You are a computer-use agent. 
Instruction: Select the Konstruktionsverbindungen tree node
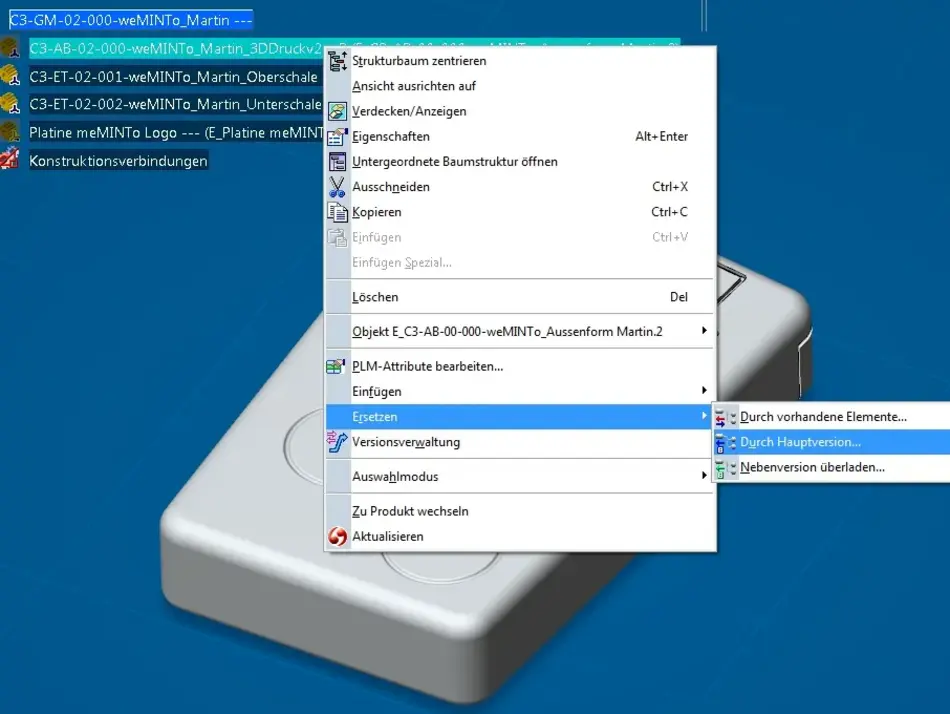click(118, 160)
